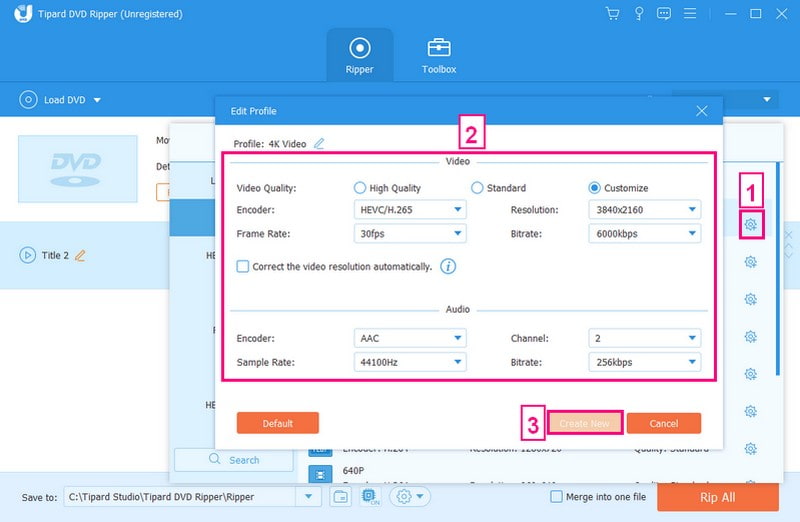Select the High Quality radio button
Screen dimensions: 800x522
360,188
